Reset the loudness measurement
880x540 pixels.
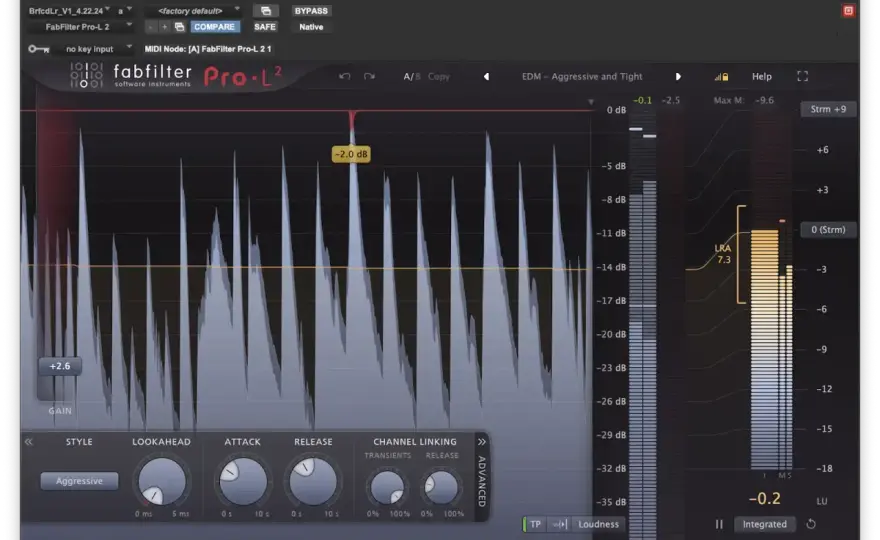(811, 524)
